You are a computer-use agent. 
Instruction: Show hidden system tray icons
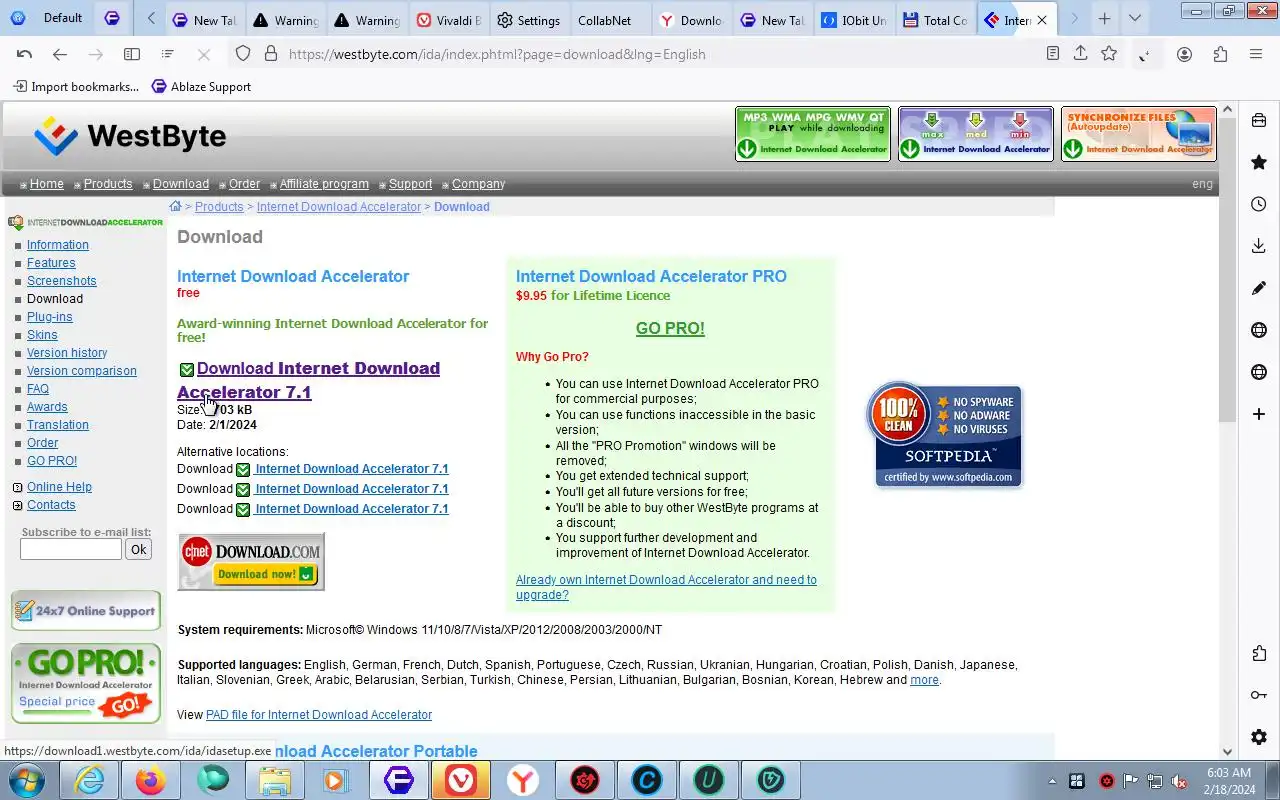pyautogui.click(x=1052, y=781)
